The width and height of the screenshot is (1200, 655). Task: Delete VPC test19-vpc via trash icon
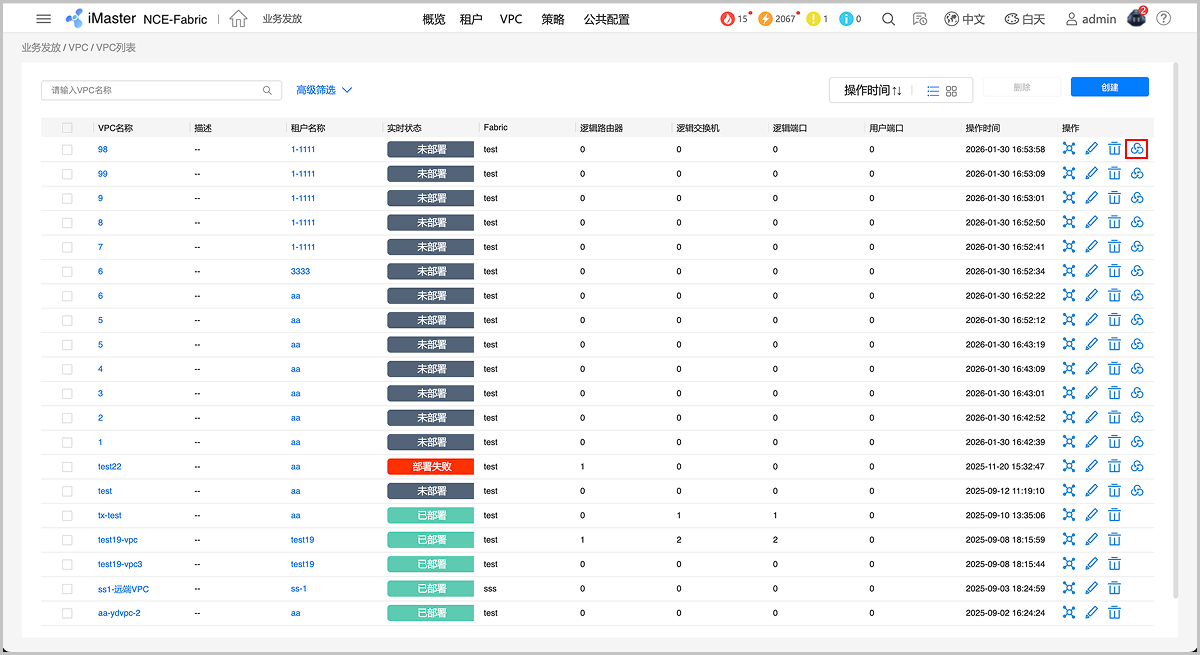(1114, 539)
